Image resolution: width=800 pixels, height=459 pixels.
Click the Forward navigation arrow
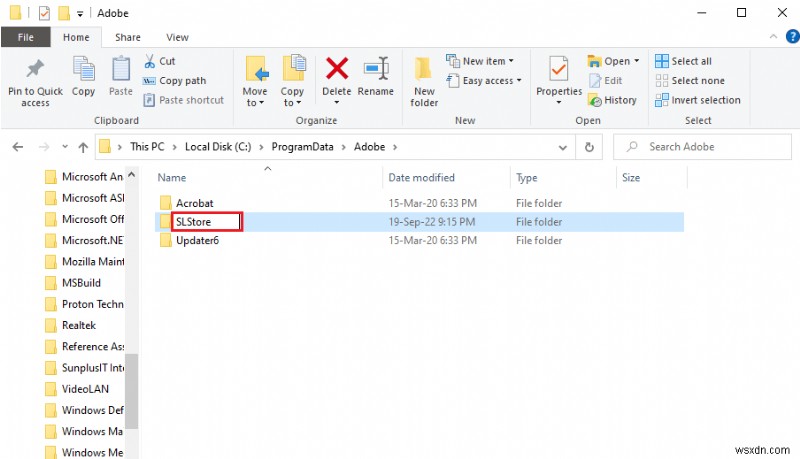pyautogui.click(x=44, y=147)
